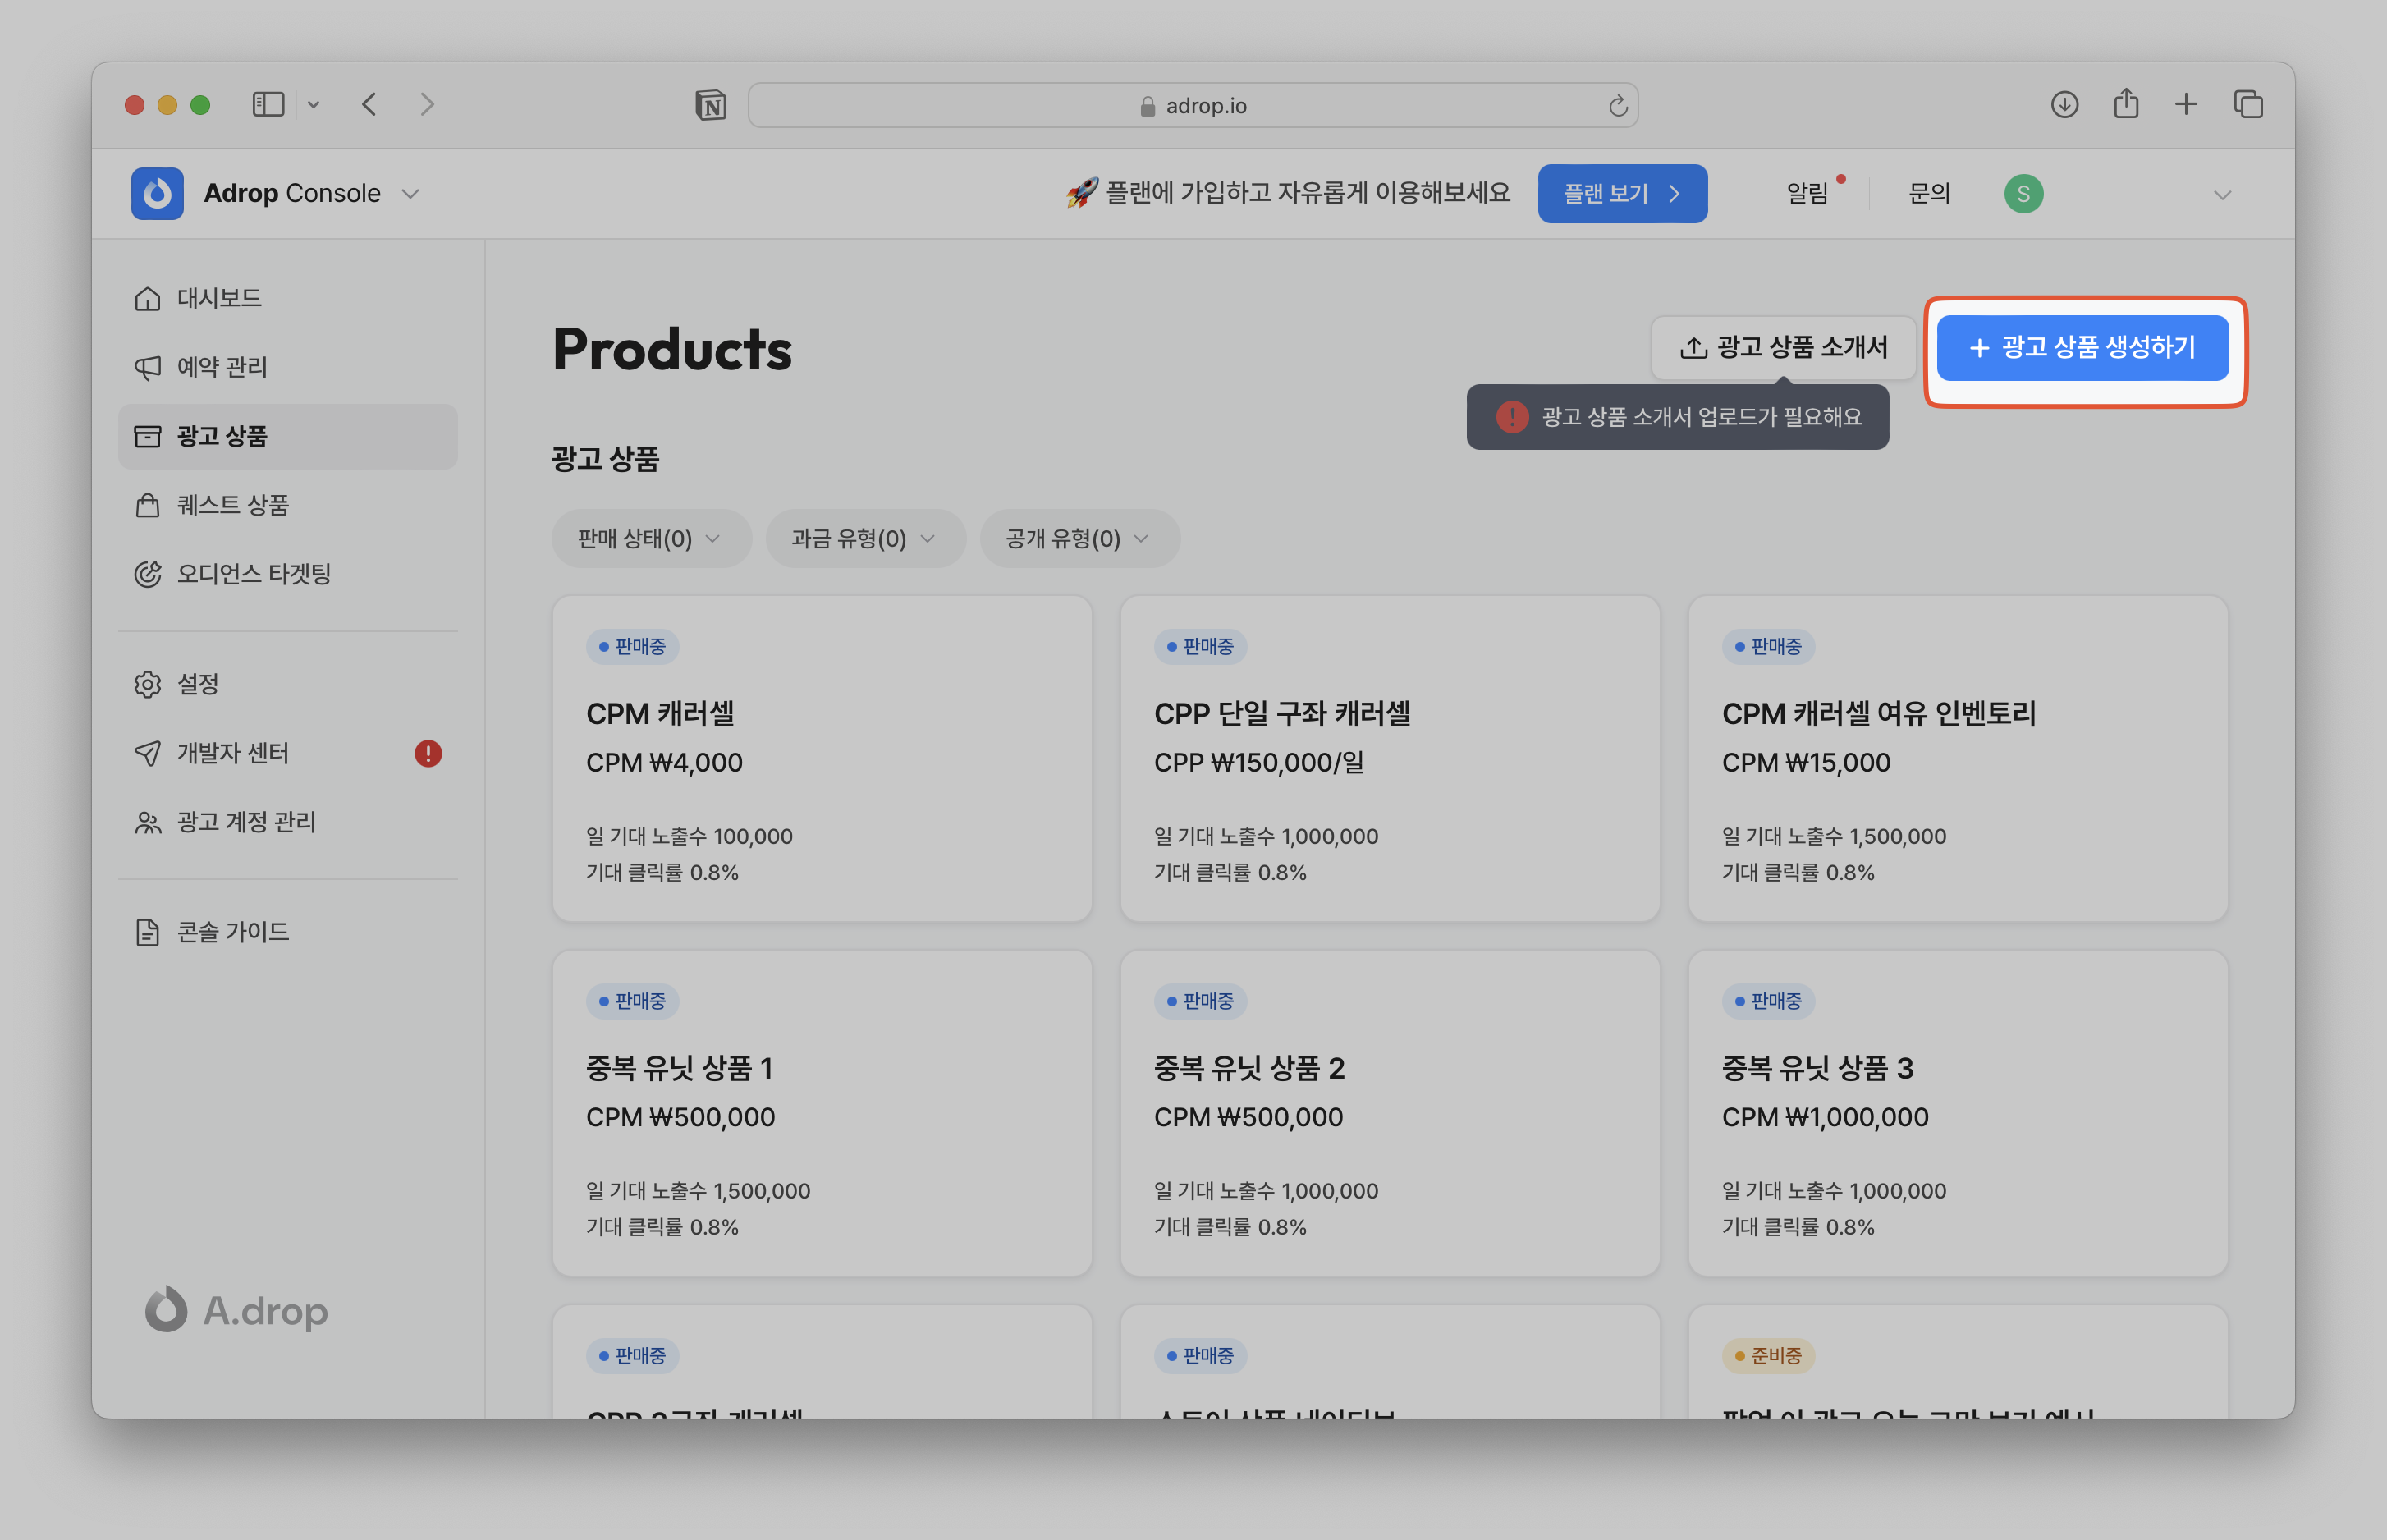Click the Safari share icon
Viewport: 2387px width, 1540px height.
(x=2125, y=105)
